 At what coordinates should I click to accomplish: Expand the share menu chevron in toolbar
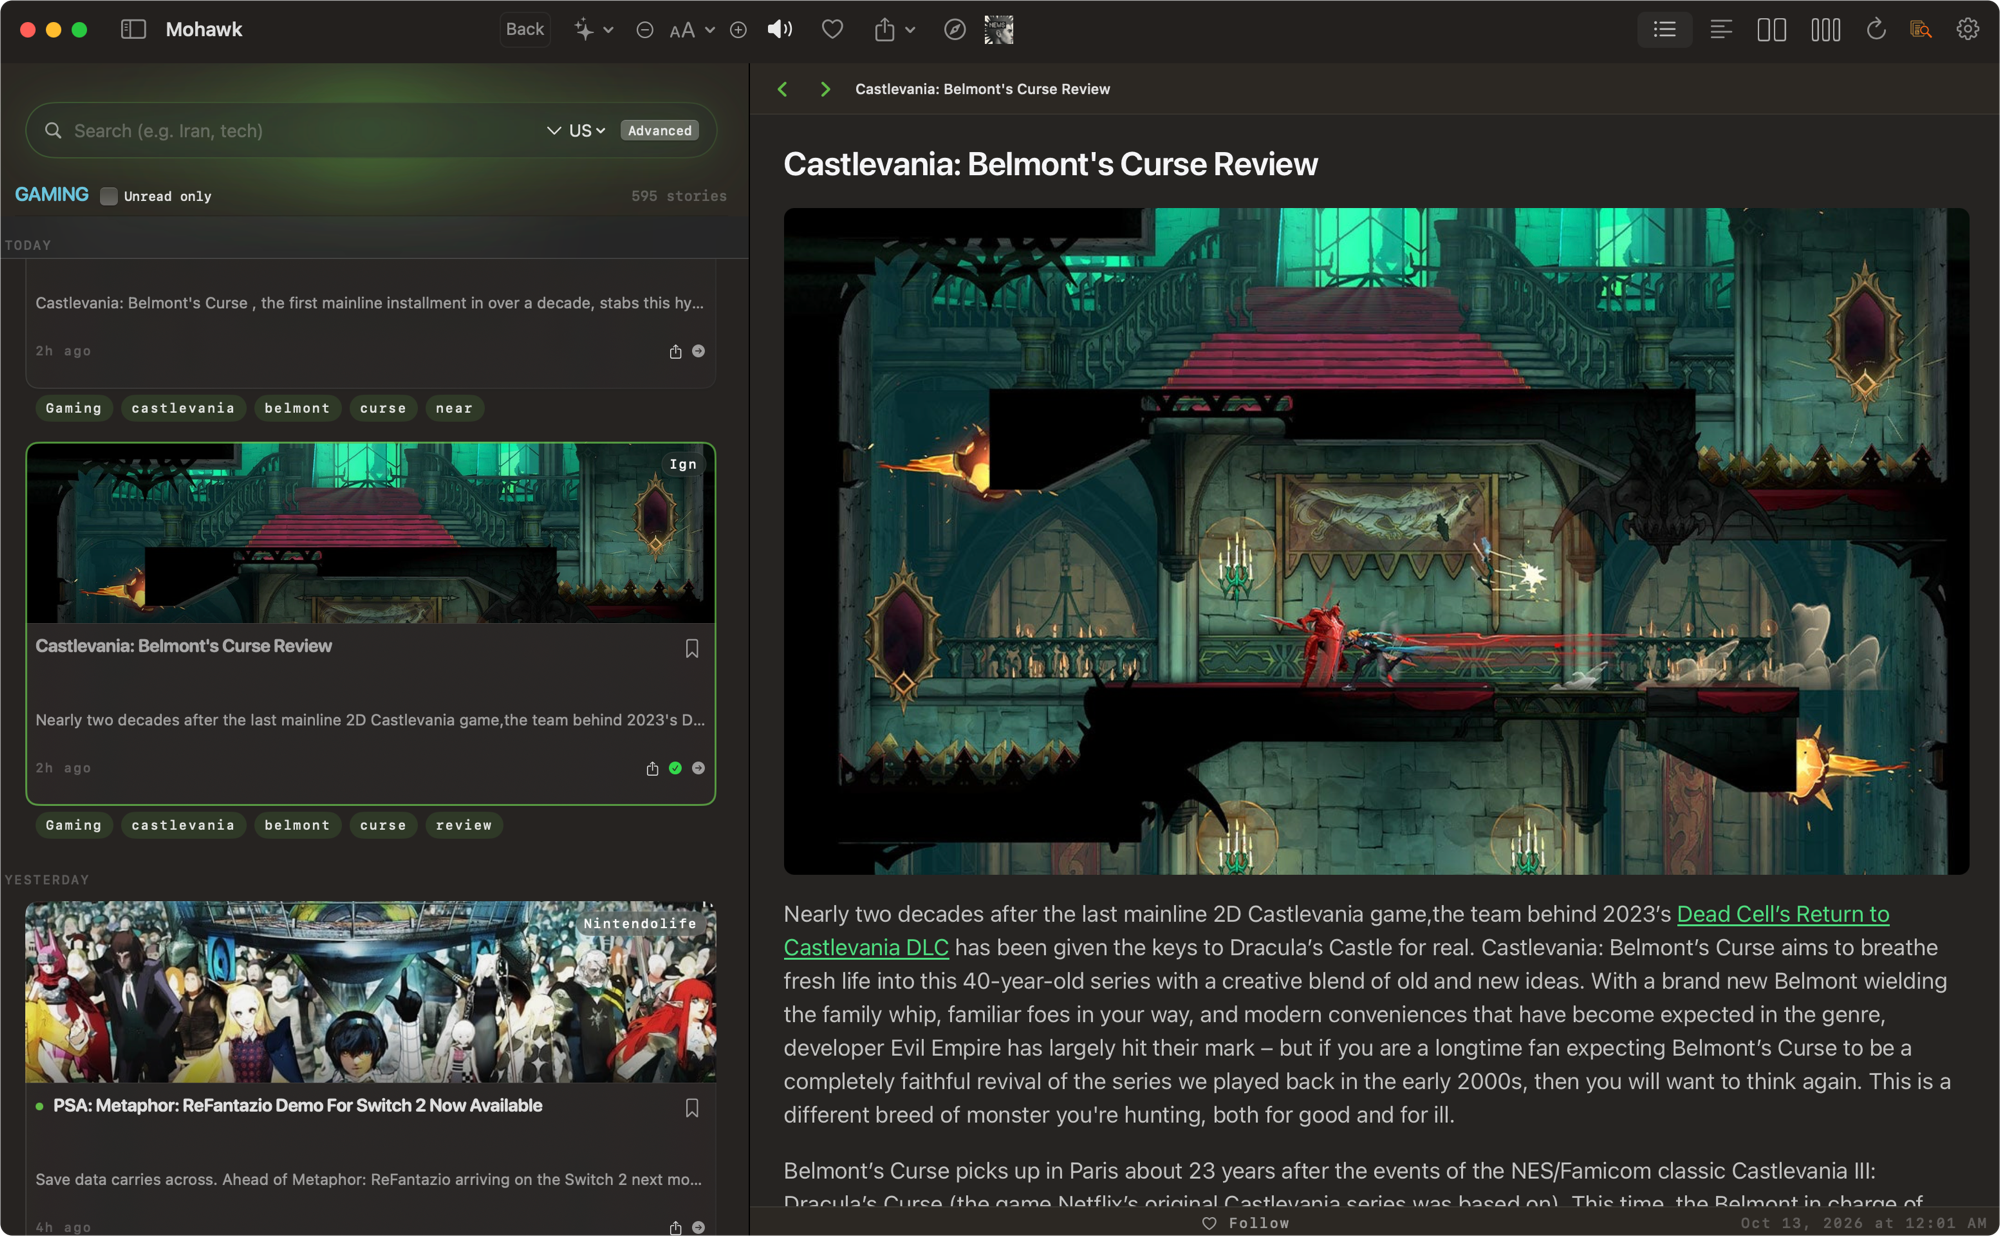click(910, 30)
